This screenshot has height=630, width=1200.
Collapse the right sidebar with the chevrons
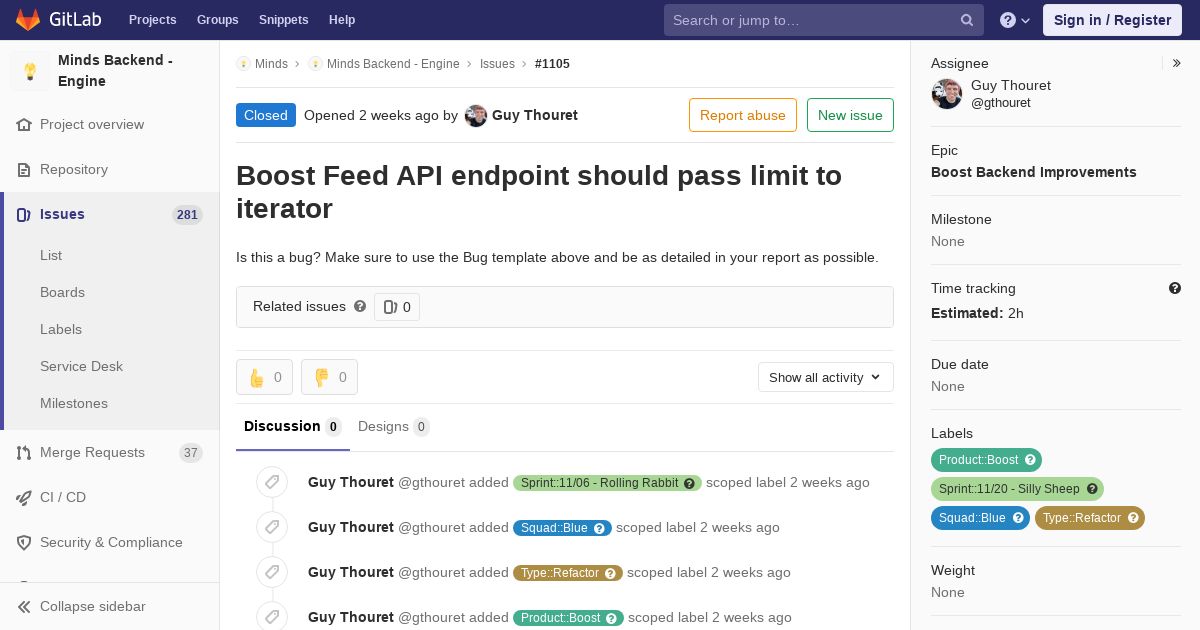[1176, 63]
